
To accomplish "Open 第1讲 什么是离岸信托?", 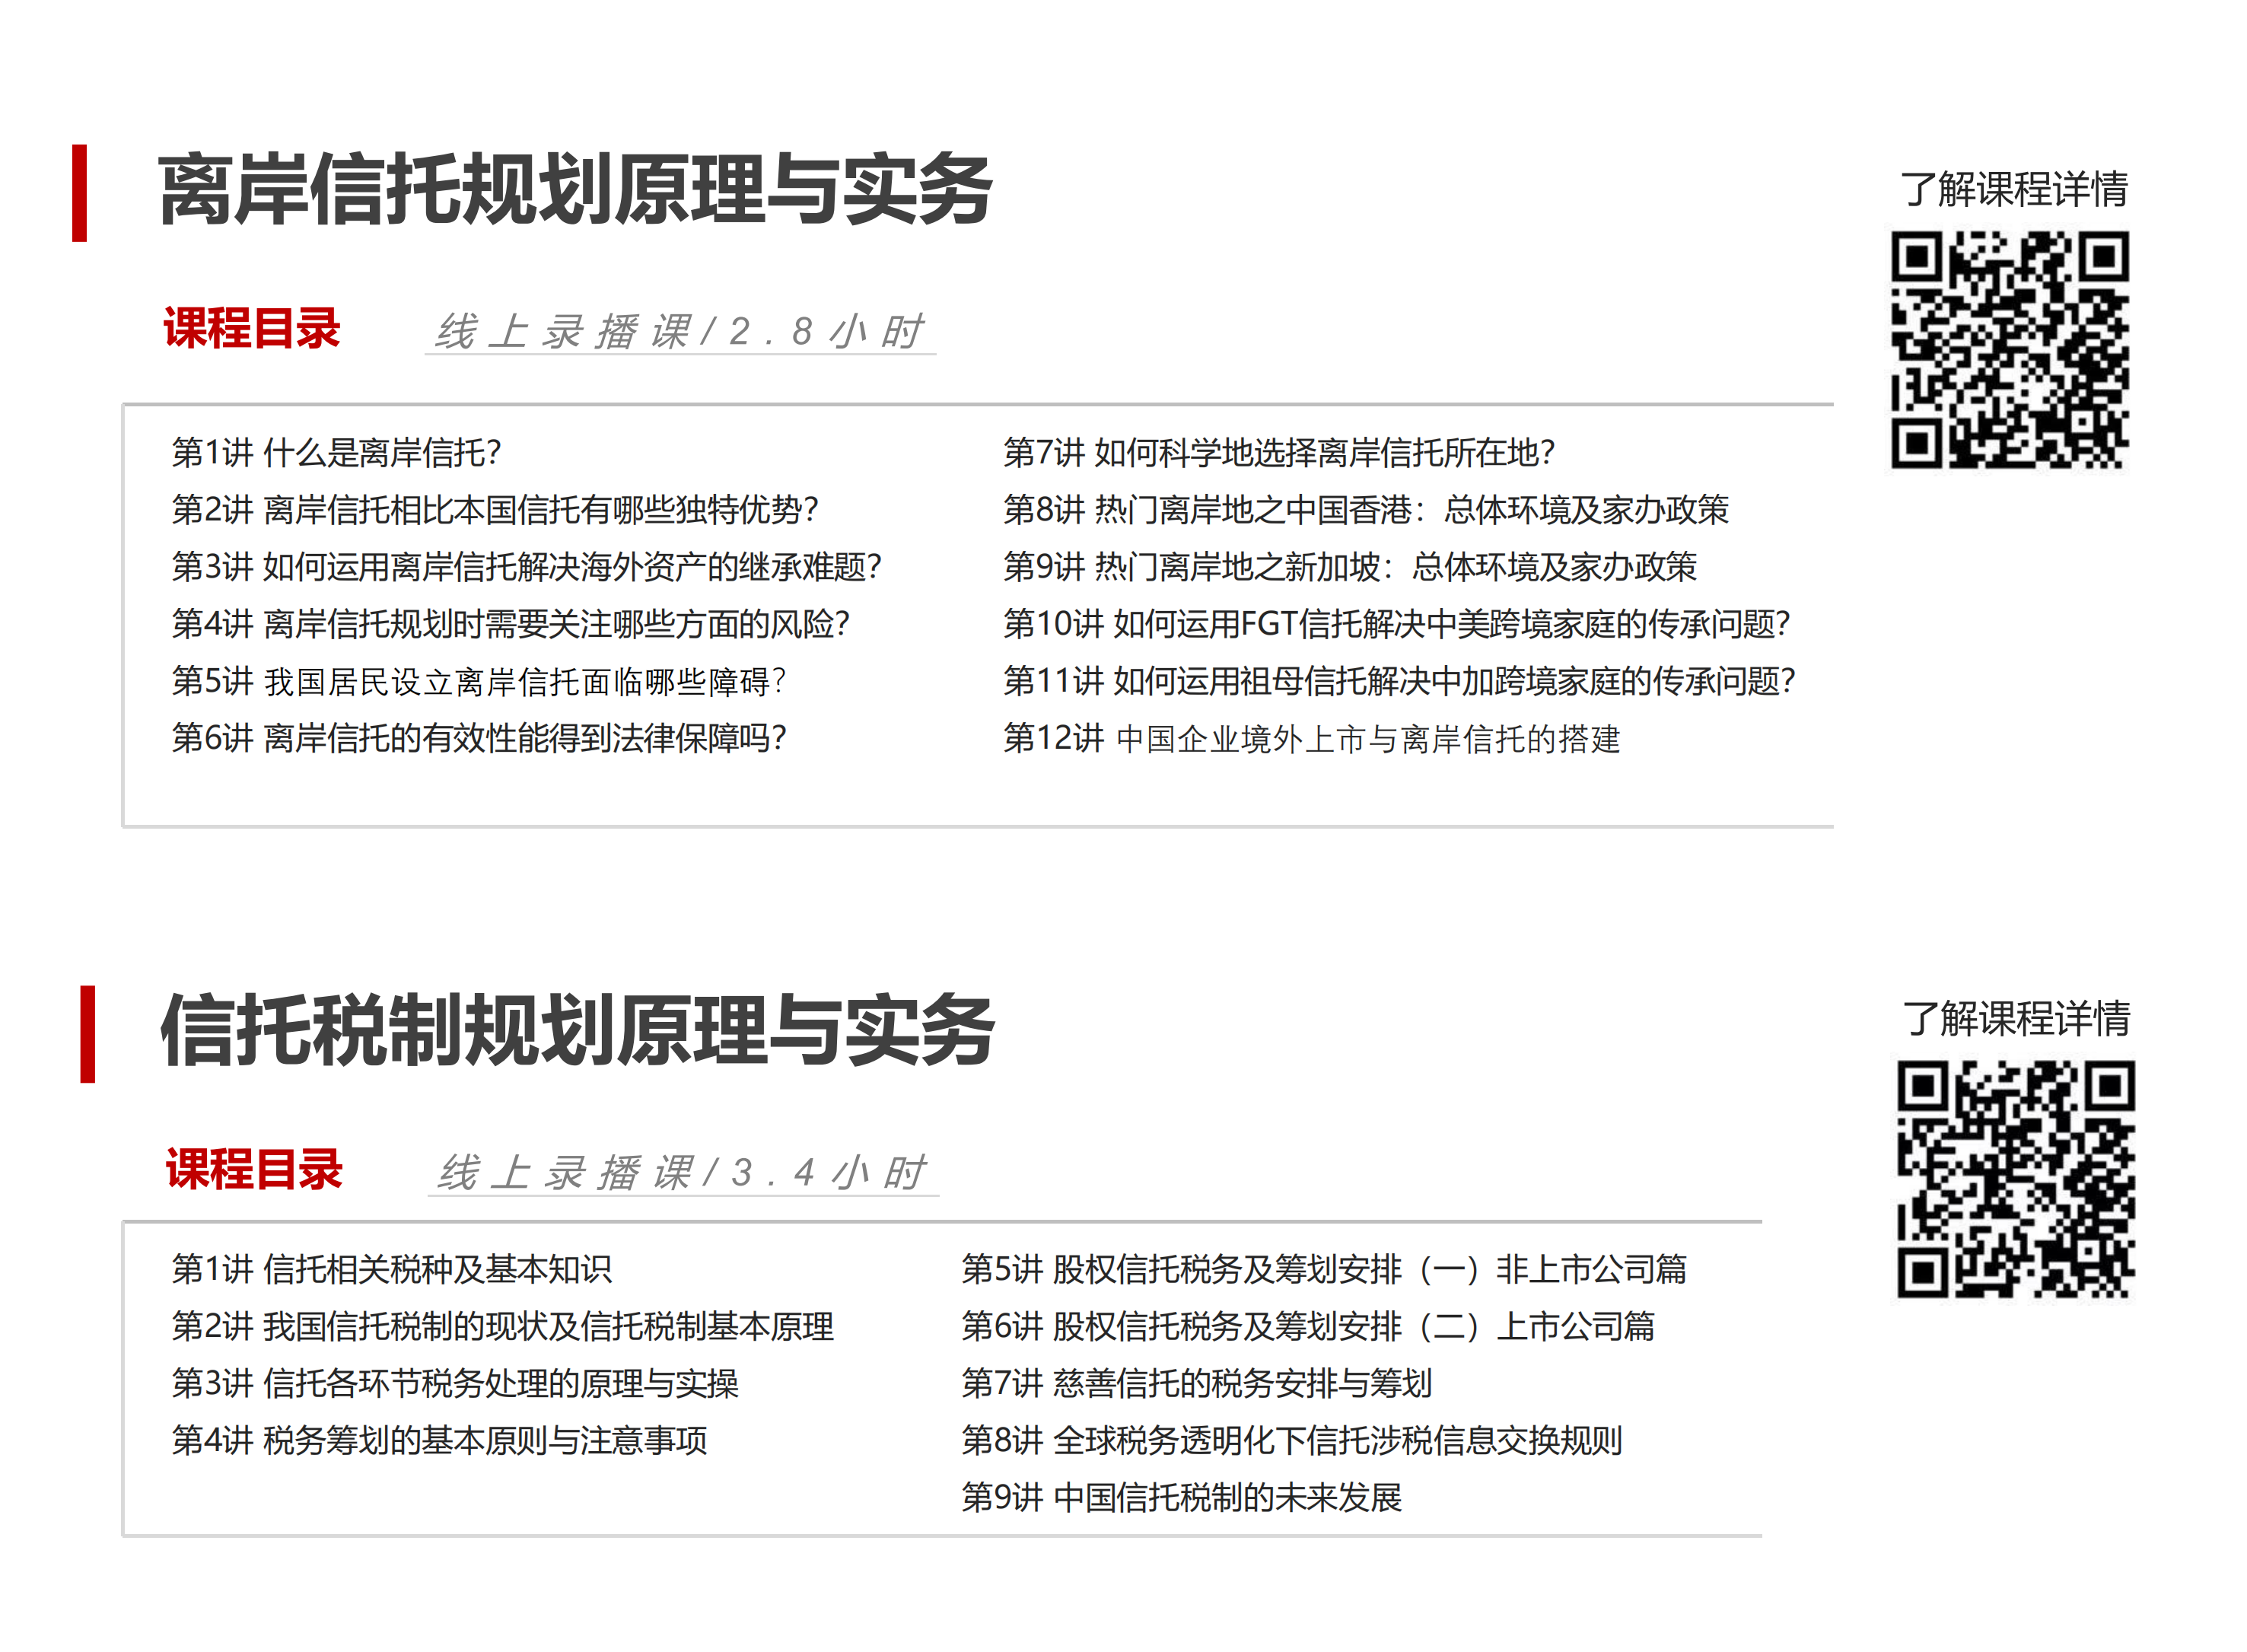I will pyautogui.click(x=336, y=453).
